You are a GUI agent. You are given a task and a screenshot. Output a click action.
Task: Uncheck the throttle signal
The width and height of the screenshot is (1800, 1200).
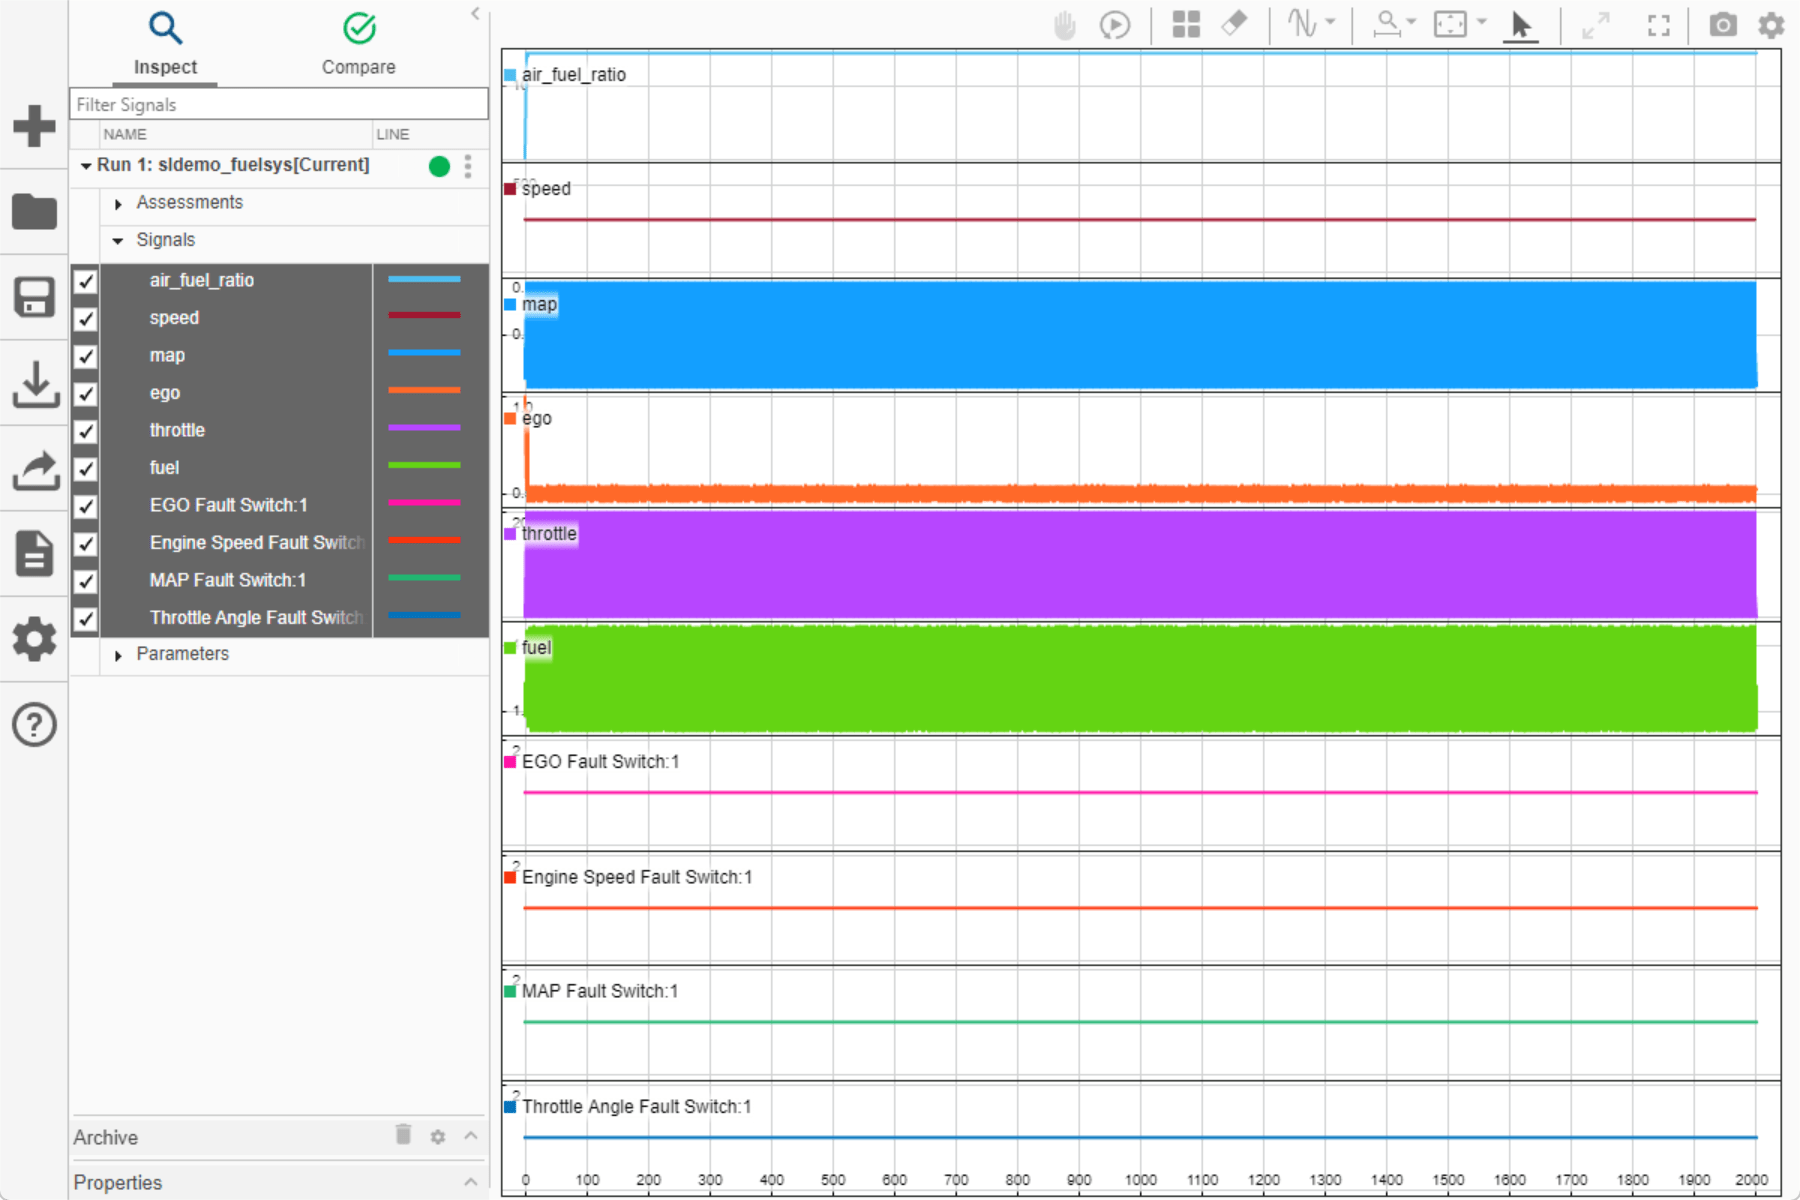click(85, 431)
